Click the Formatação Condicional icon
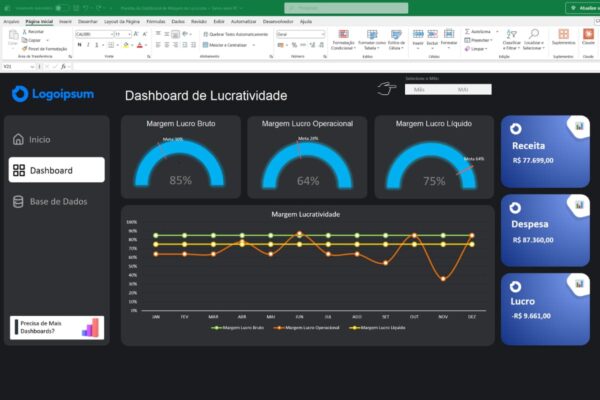 (344, 34)
